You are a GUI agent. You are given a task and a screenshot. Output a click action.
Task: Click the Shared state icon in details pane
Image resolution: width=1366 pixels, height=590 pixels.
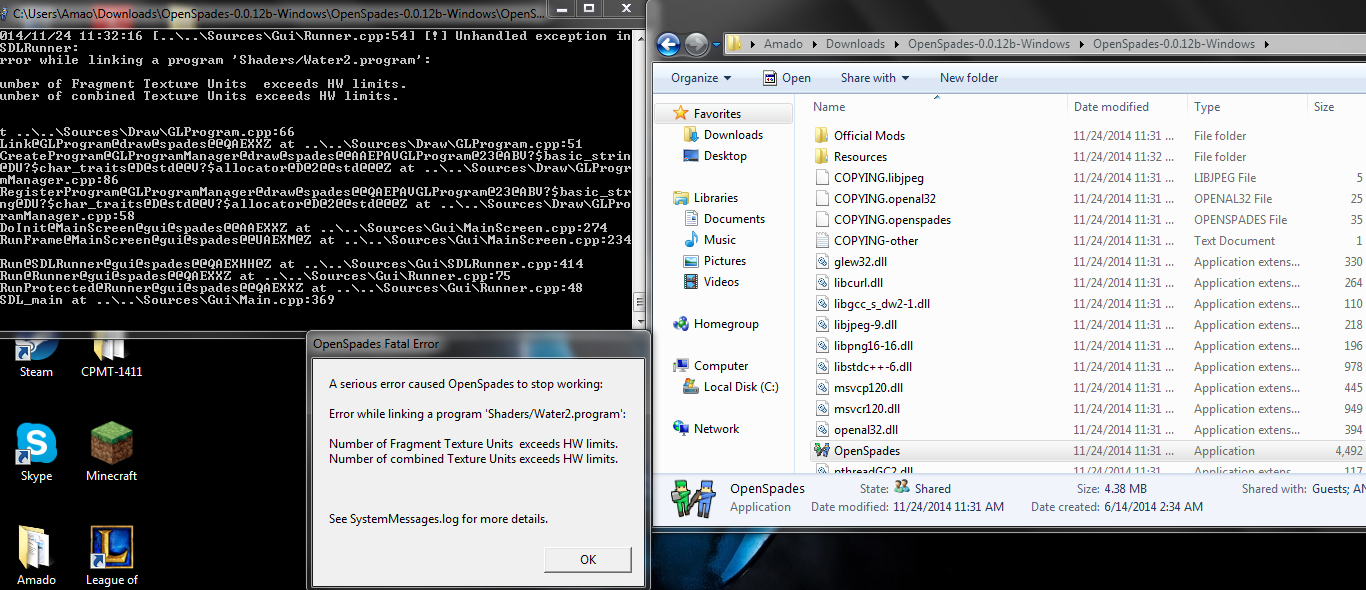click(x=902, y=487)
